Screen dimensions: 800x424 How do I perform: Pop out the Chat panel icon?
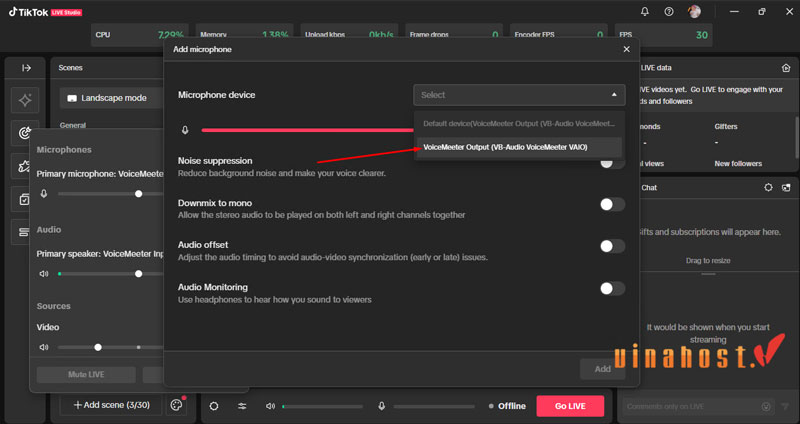786,188
